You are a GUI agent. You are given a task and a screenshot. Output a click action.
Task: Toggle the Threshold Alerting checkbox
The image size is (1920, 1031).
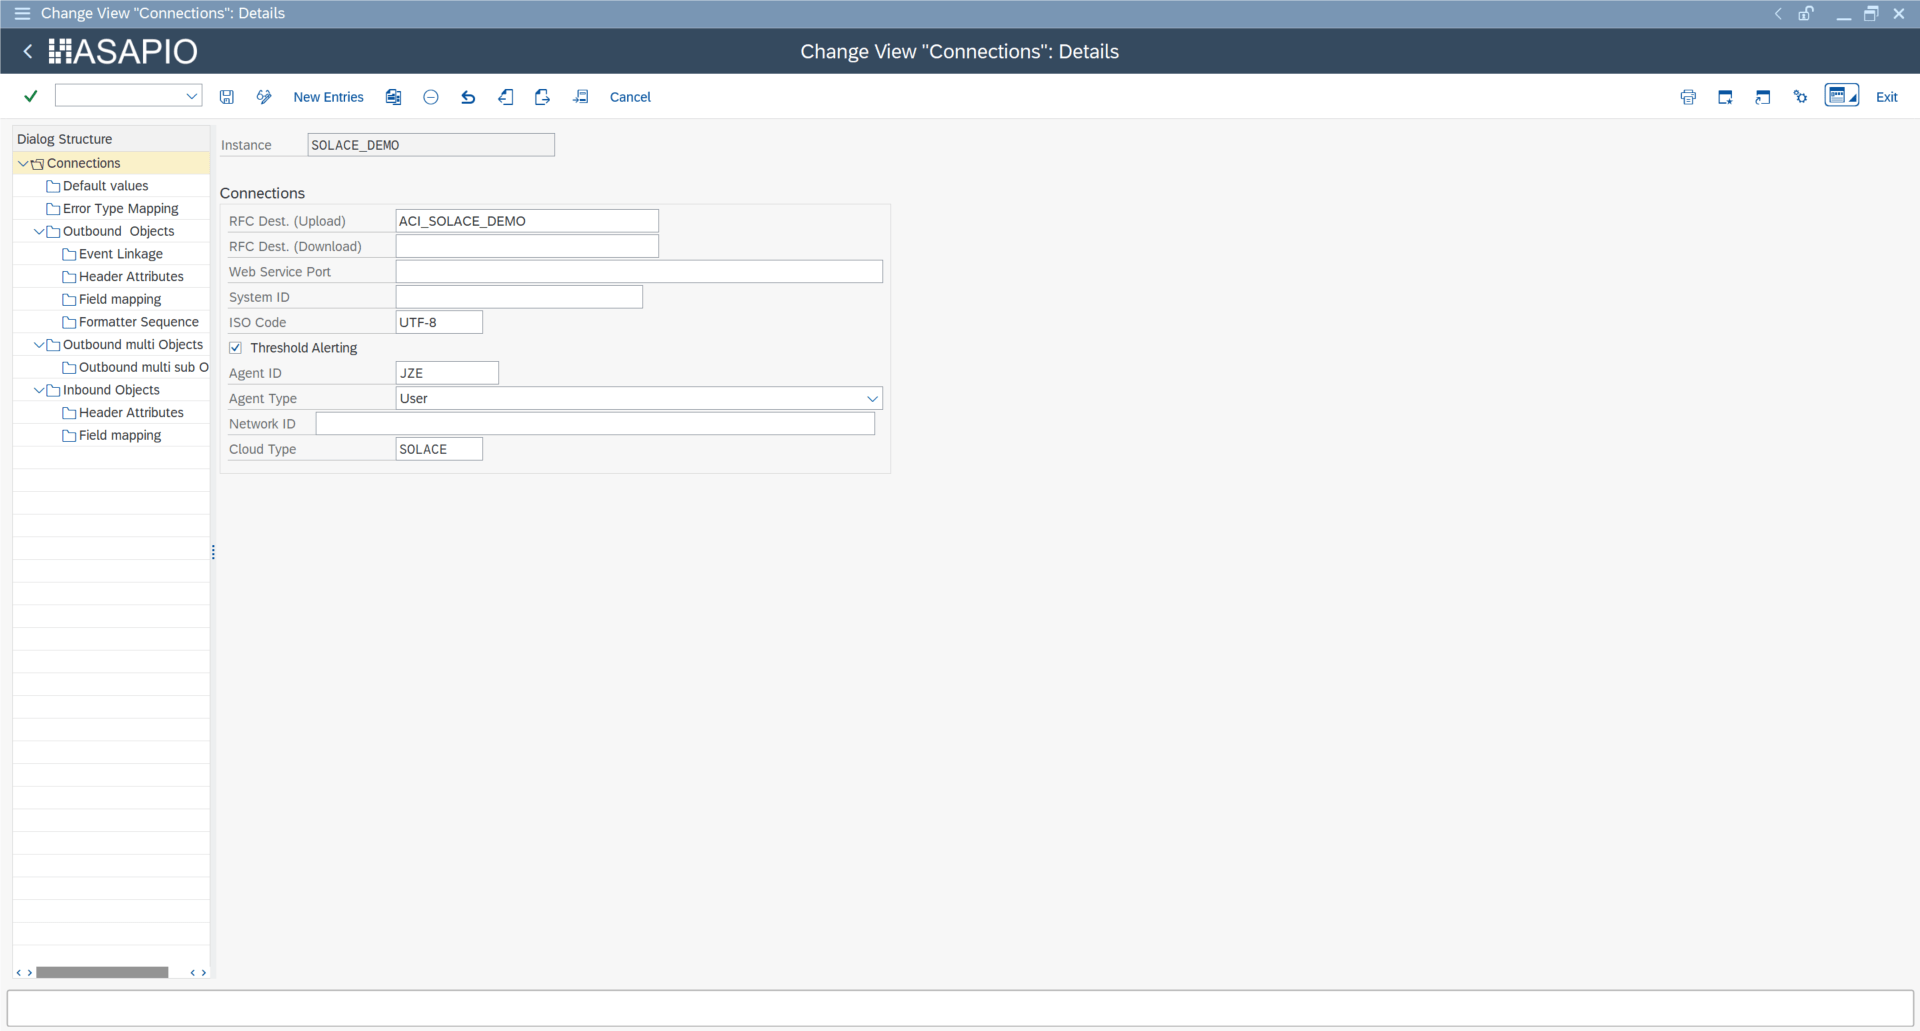[x=236, y=348]
